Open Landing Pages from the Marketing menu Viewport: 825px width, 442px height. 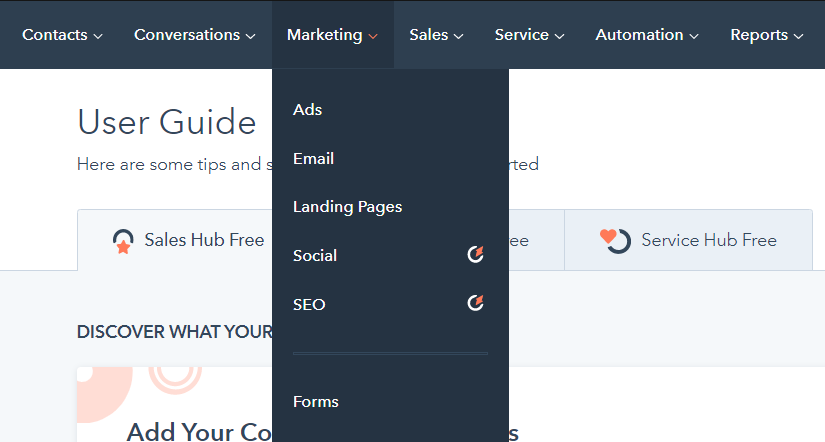[347, 207]
